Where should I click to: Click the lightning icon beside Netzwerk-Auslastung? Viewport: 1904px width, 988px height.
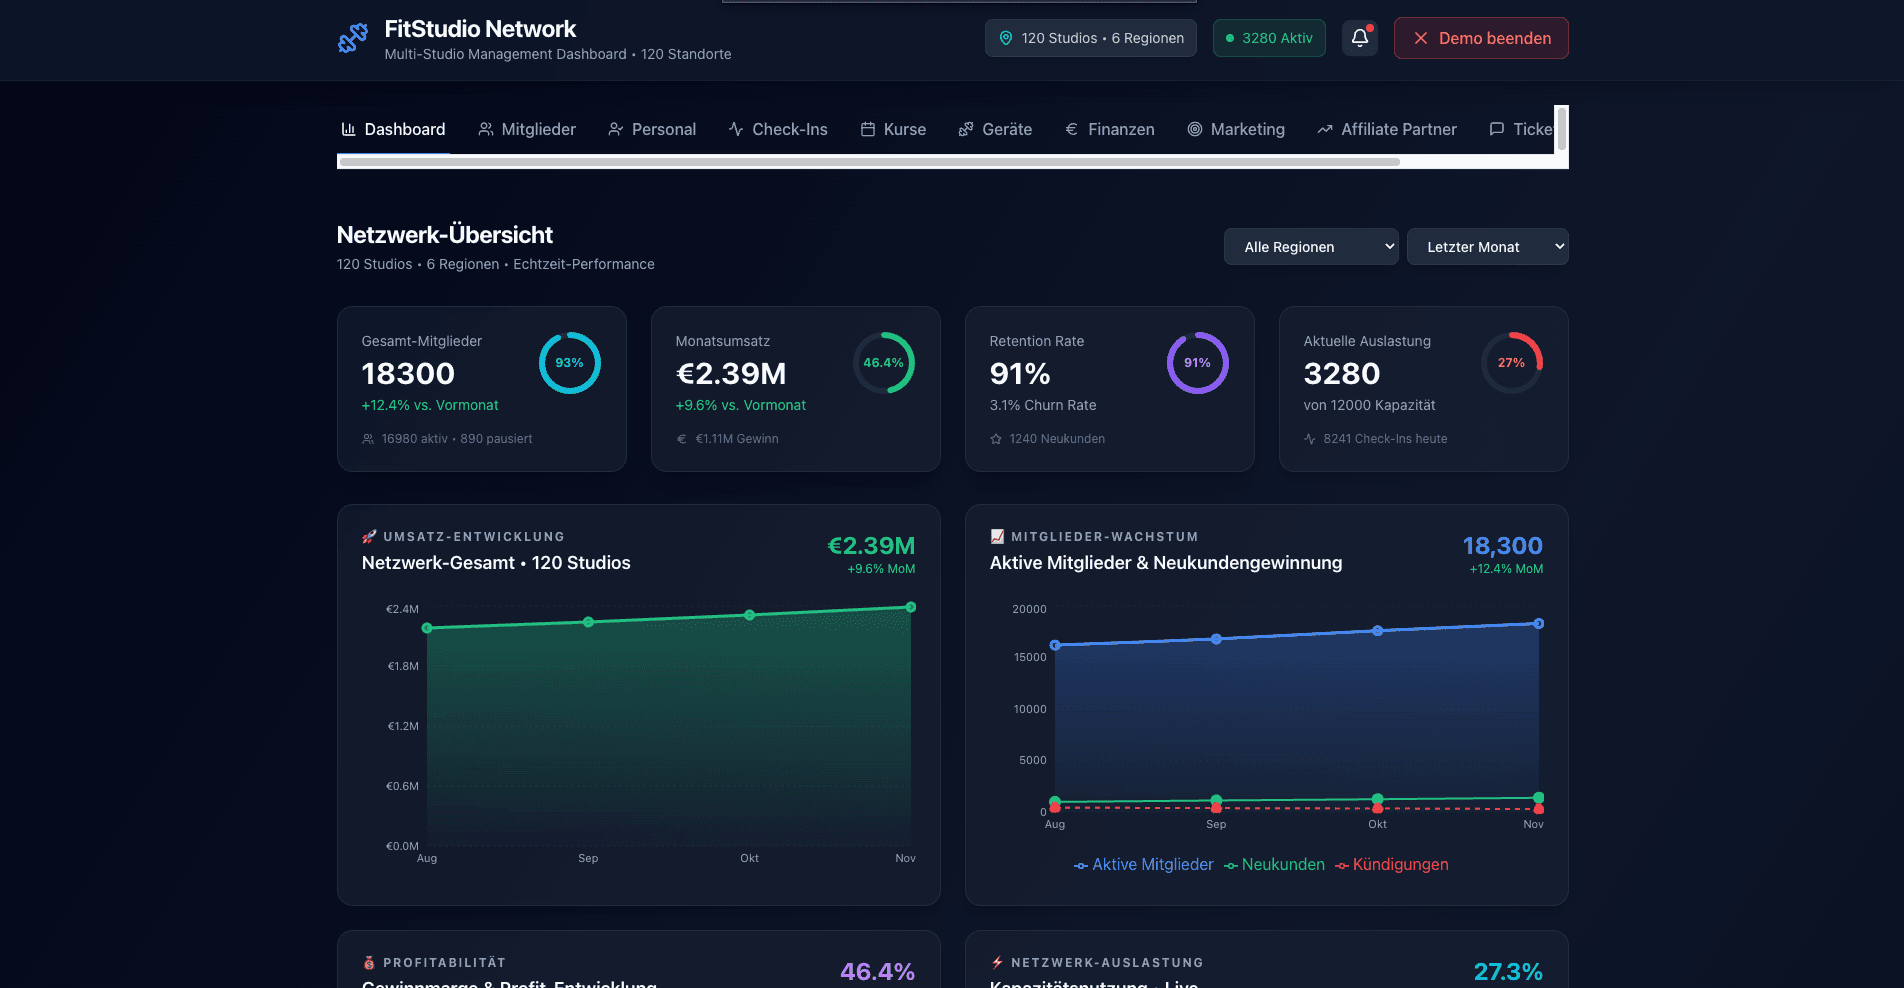click(x=996, y=962)
